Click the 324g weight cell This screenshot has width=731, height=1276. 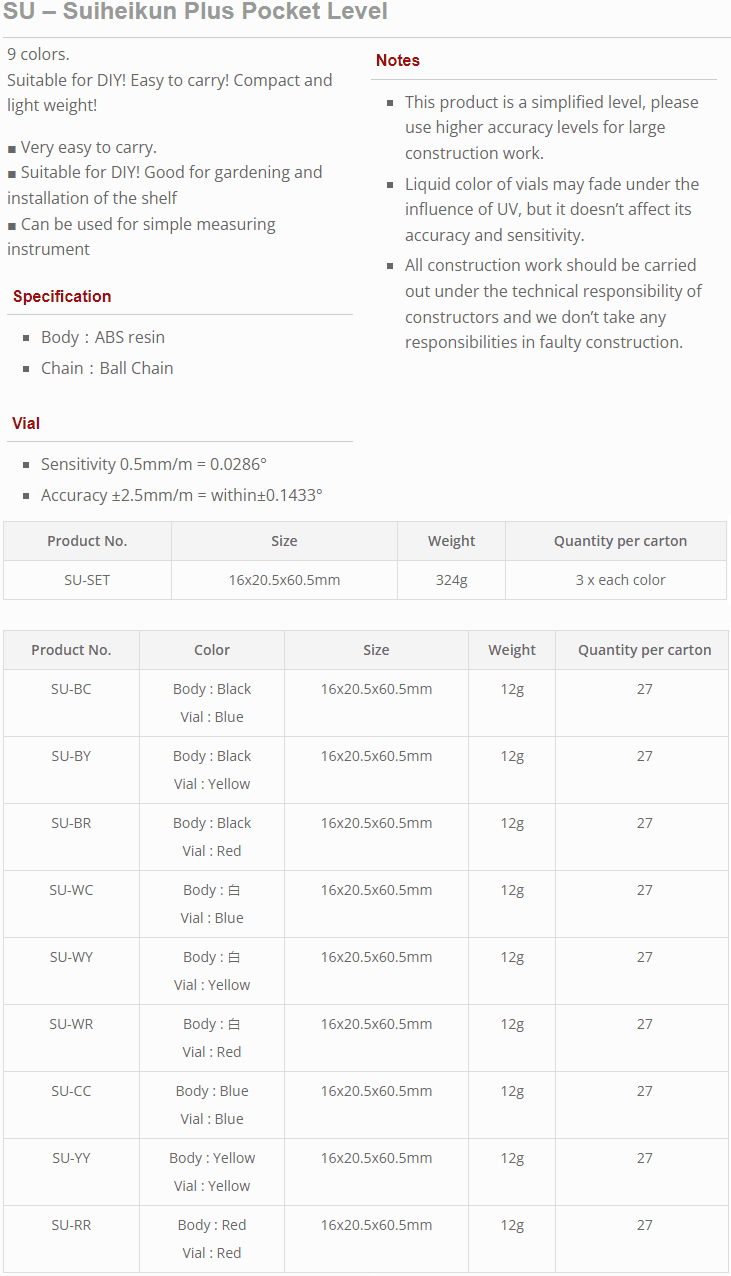452,580
